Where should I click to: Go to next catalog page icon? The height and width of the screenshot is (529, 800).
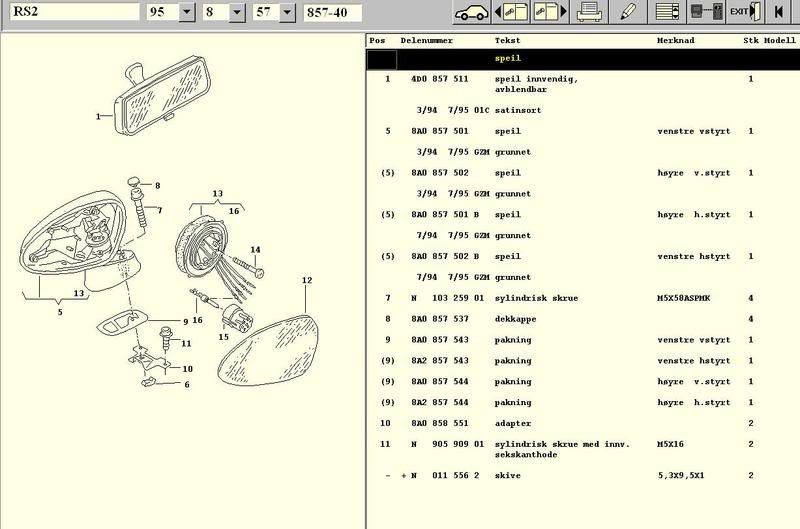tap(547, 13)
